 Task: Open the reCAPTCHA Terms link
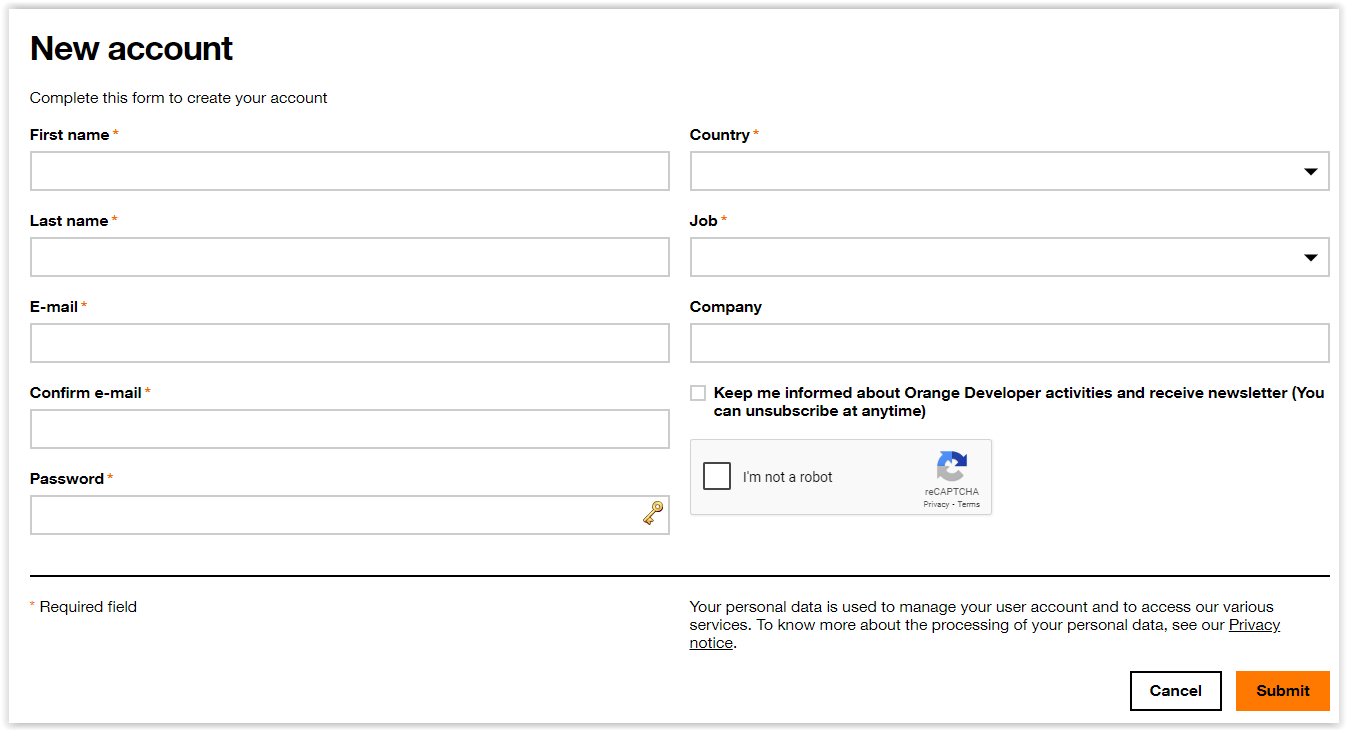[969, 505]
